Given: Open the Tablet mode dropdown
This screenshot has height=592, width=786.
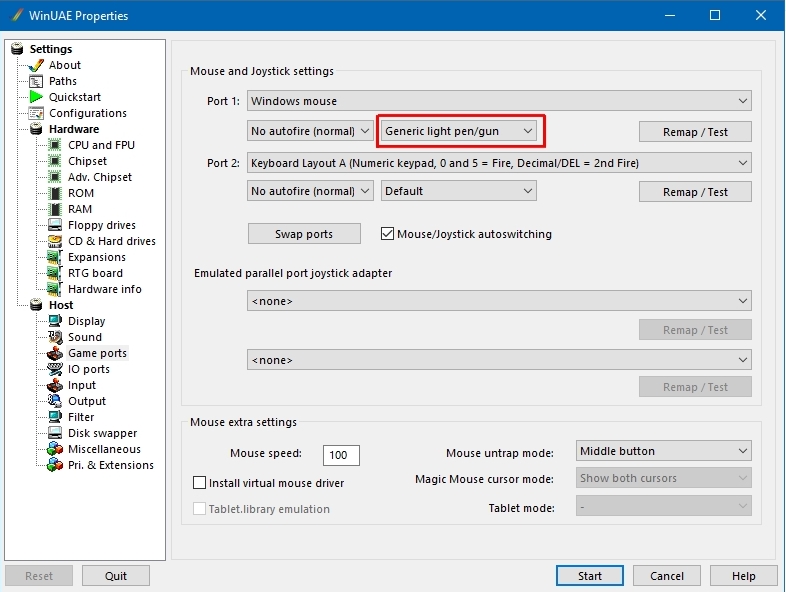Looking at the screenshot, I should [x=664, y=506].
